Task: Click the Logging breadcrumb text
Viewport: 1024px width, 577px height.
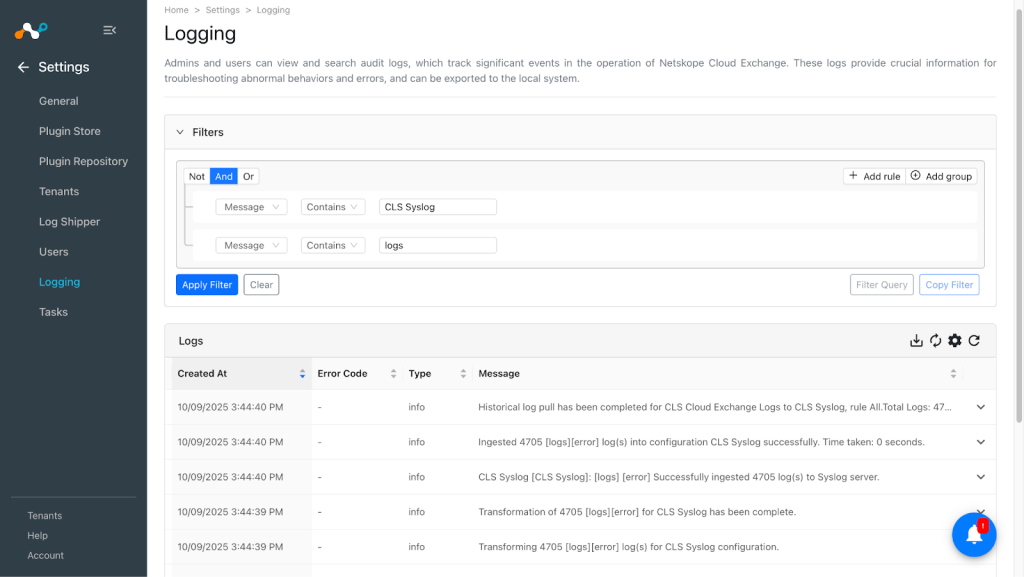Action: click(273, 10)
